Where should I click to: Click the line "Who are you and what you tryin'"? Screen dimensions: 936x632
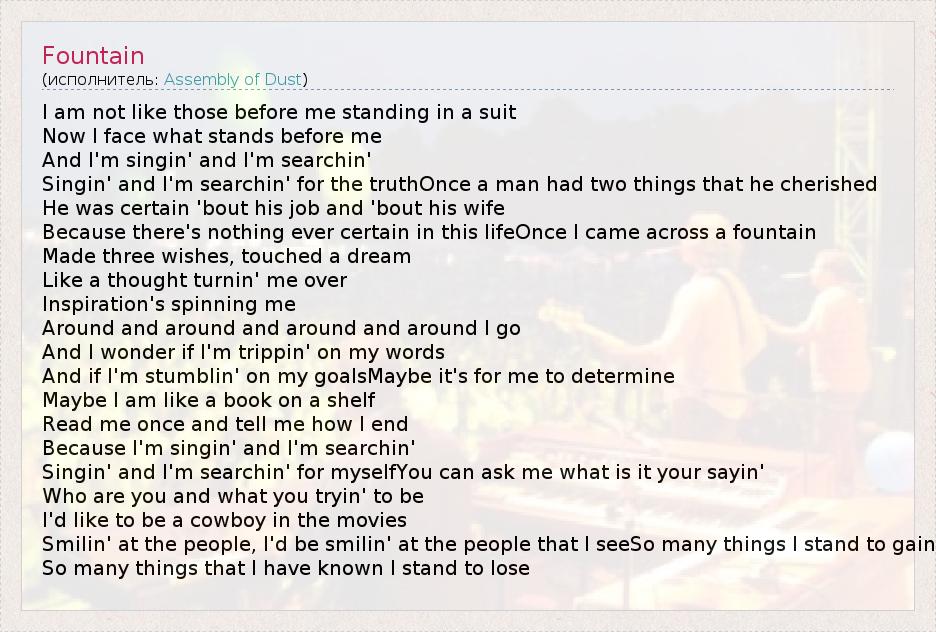[x=233, y=496]
